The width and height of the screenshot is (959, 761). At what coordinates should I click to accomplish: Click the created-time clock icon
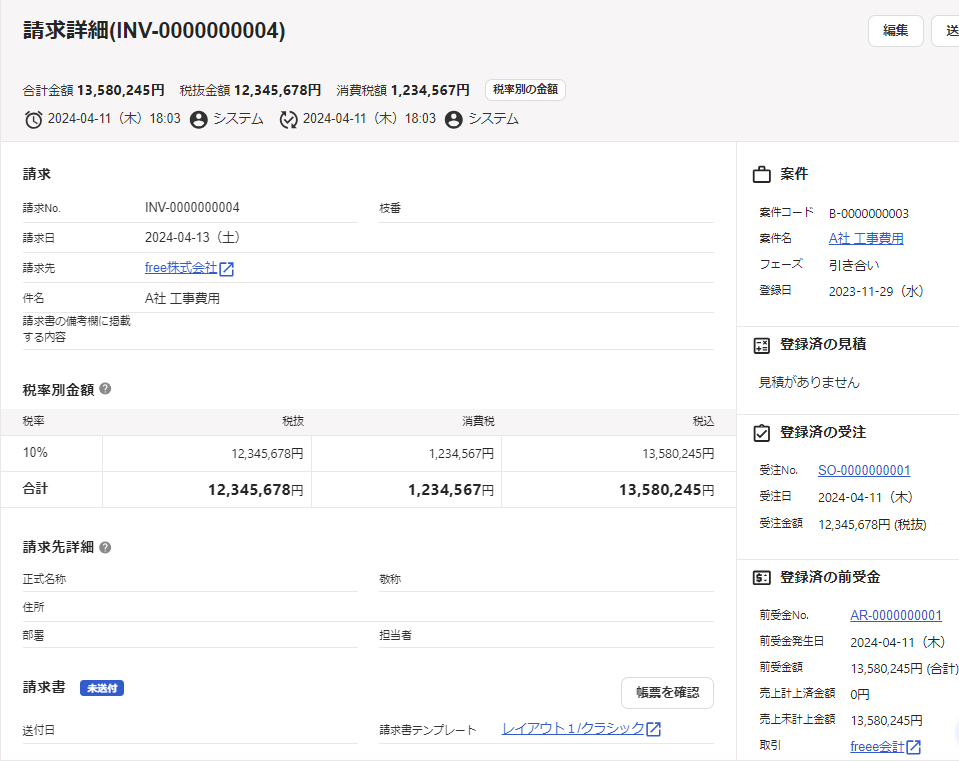click(x=34, y=119)
